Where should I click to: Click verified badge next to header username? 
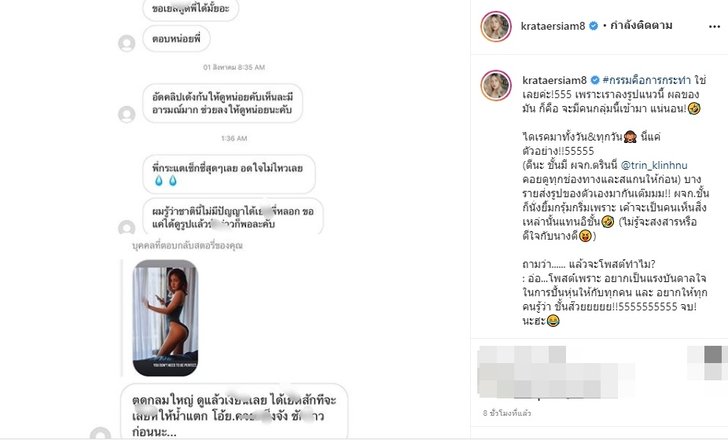click(x=593, y=26)
